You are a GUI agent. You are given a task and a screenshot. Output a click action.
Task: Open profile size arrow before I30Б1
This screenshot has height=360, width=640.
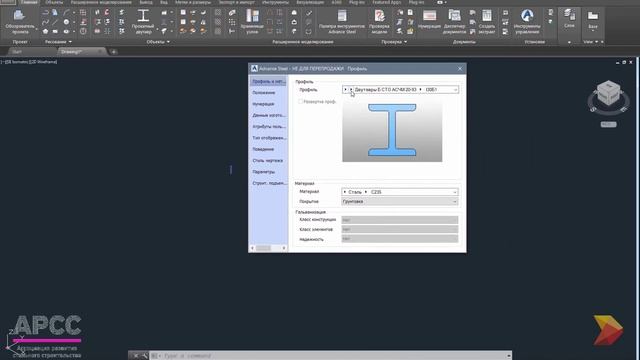(x=420, y=89)
